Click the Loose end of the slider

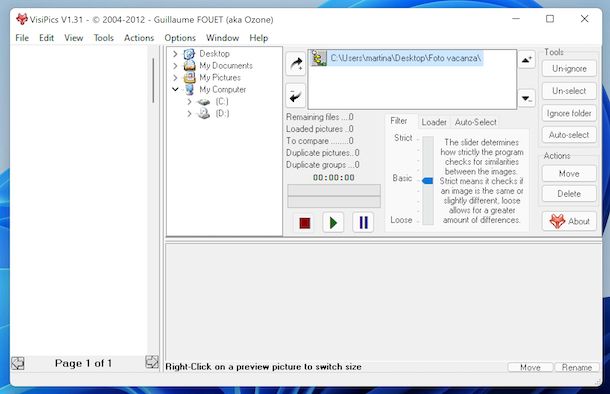[x=401, y=220]
